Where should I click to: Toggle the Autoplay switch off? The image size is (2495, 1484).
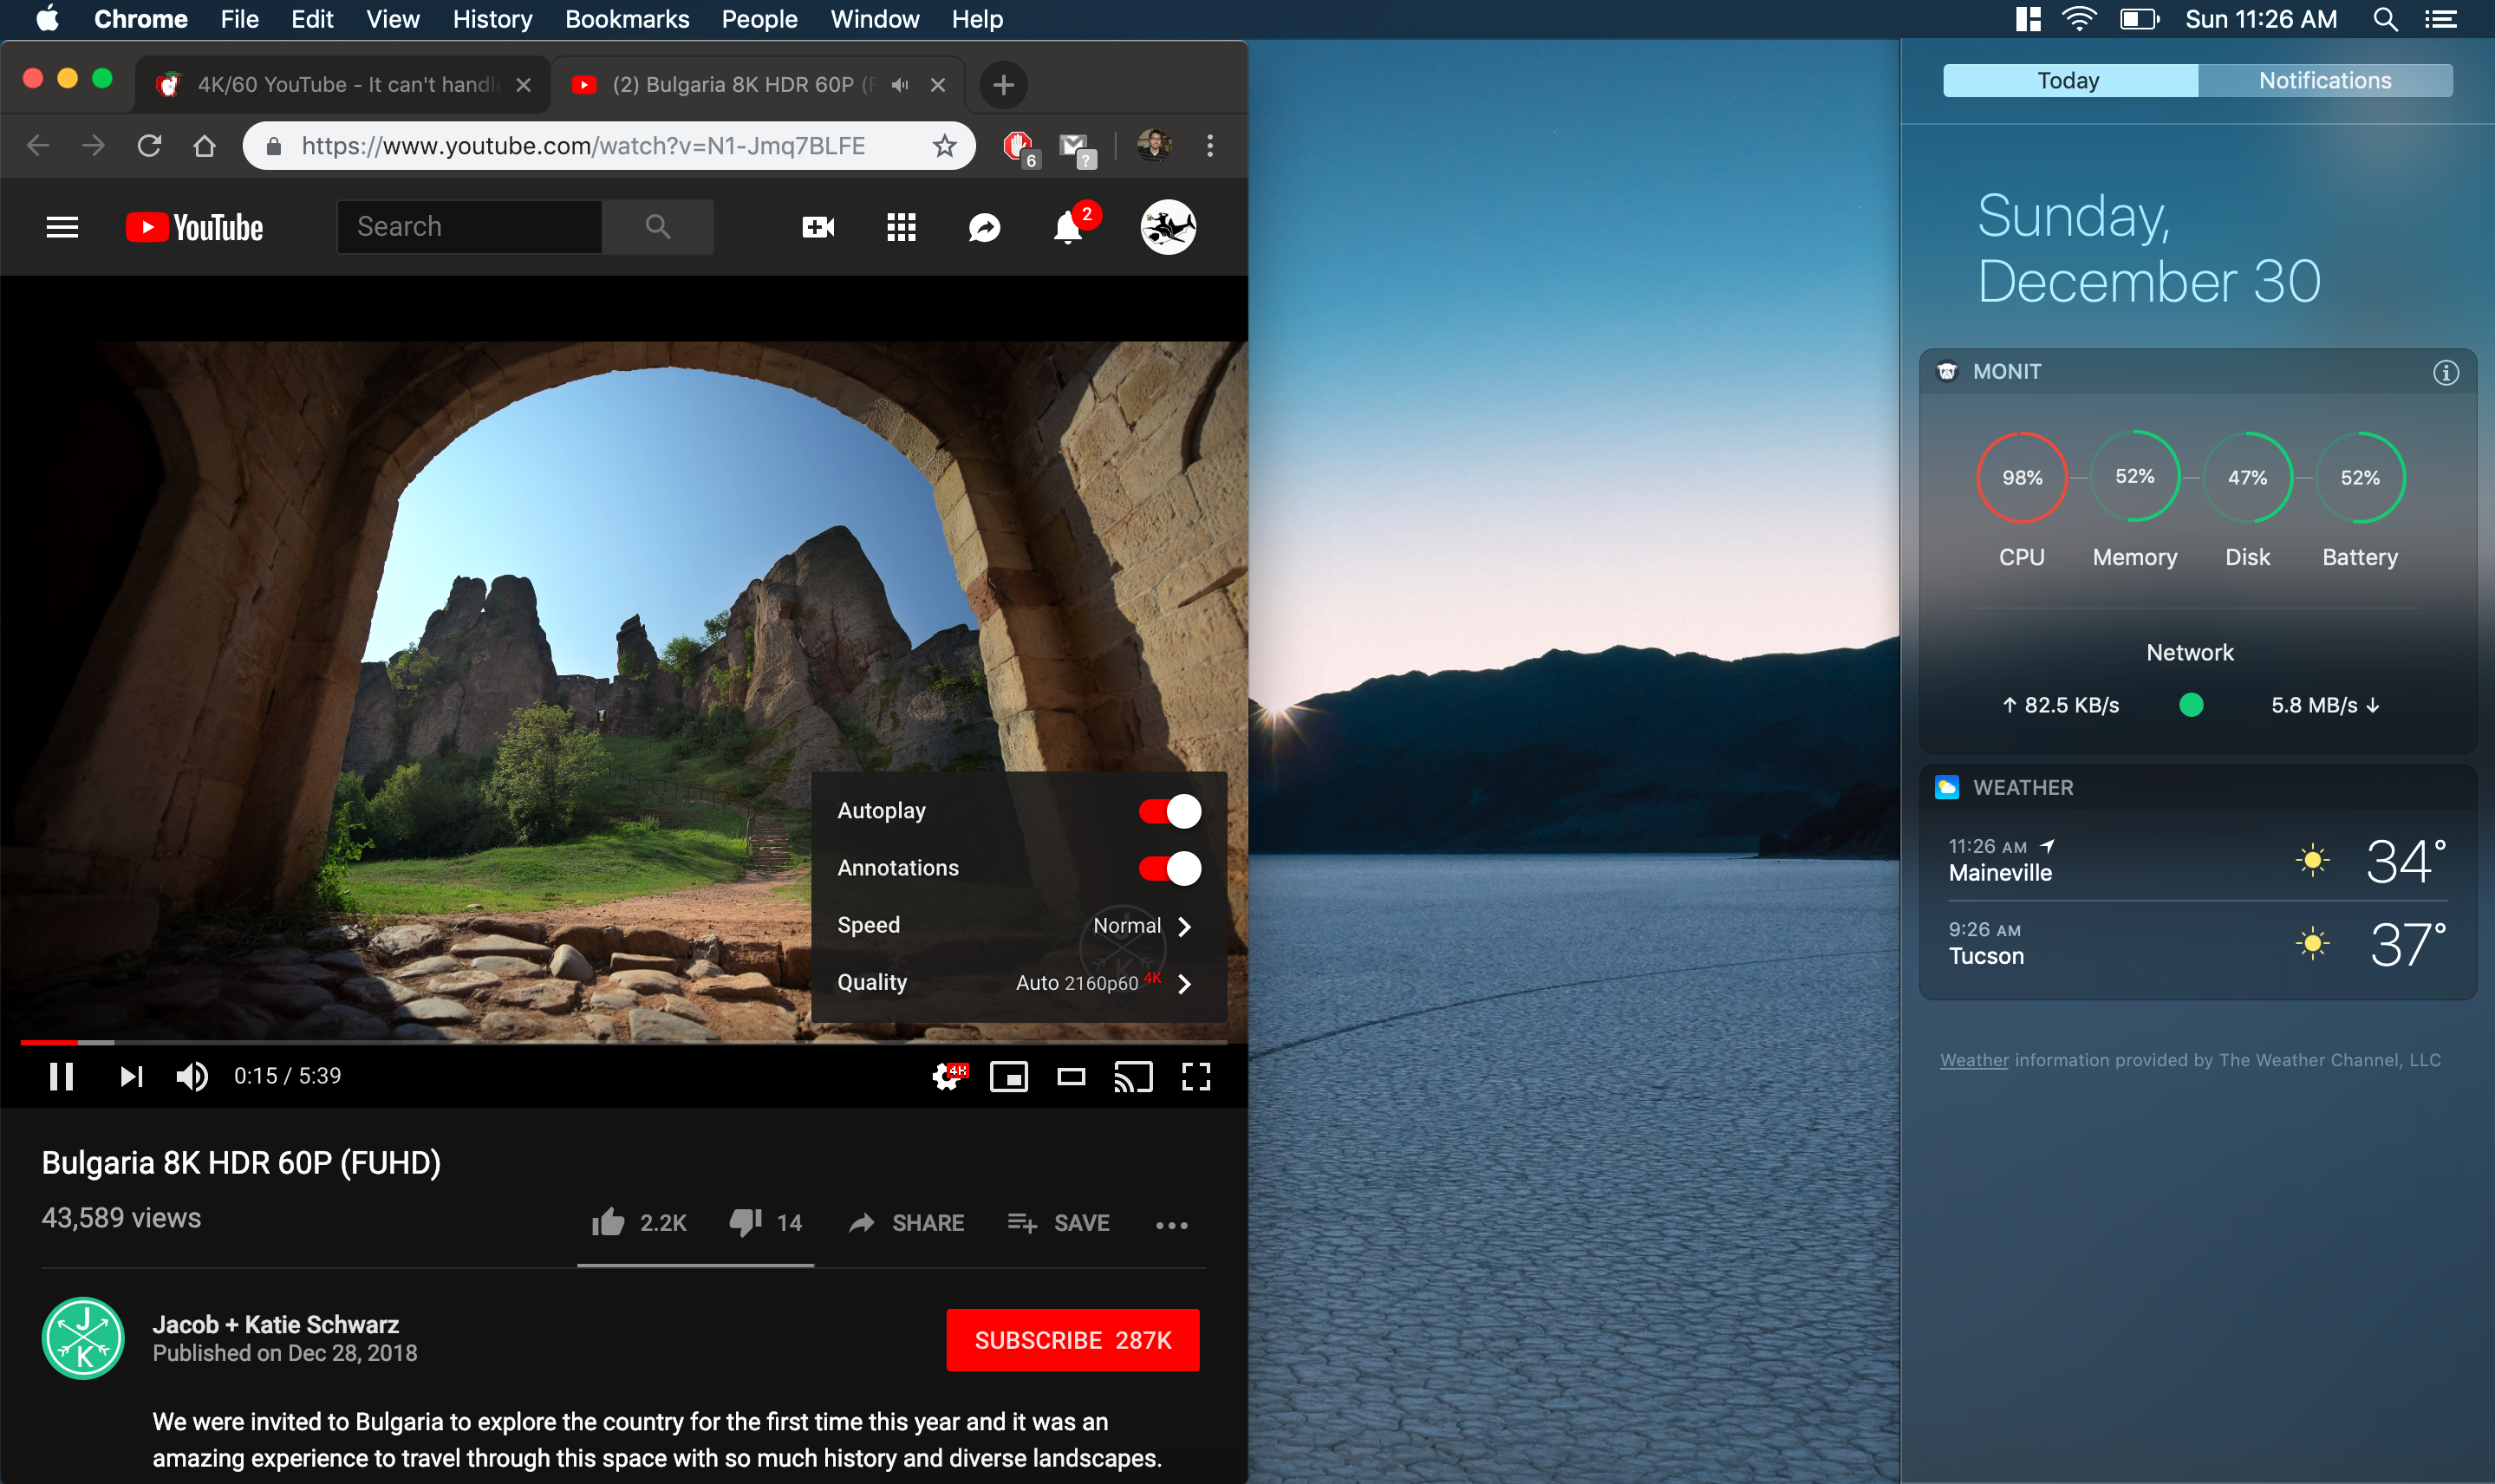pyautogui.click(x=1169, y=811)
